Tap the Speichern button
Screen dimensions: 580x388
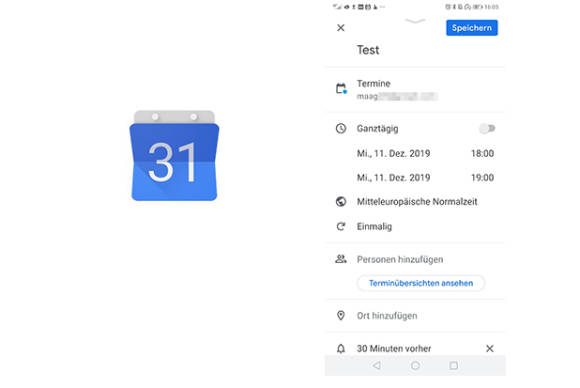coord(472,28)
